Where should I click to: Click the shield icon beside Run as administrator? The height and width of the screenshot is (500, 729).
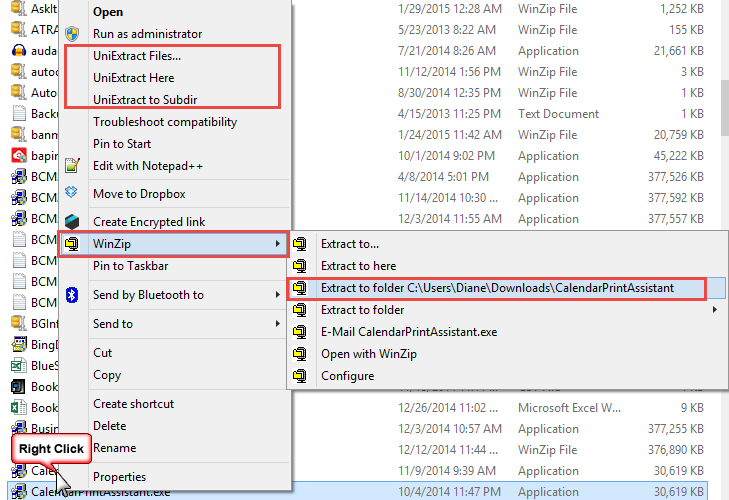71,34
